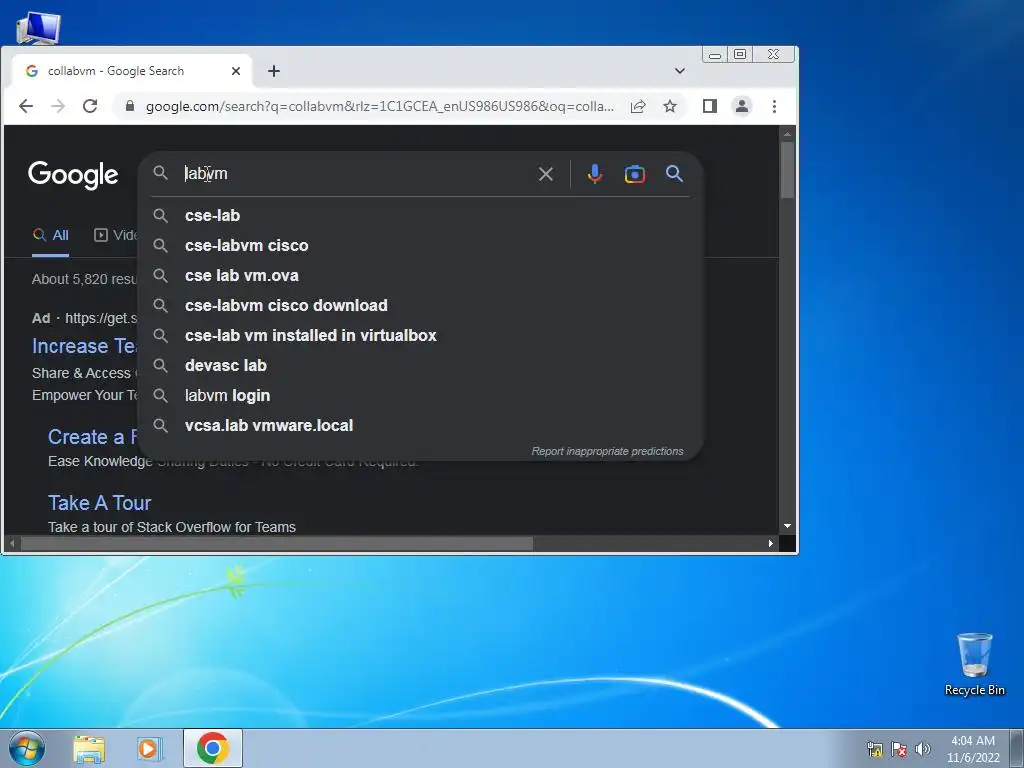Select the computer desktop icon
1024x768 pixels.
(x=38, y=27)
